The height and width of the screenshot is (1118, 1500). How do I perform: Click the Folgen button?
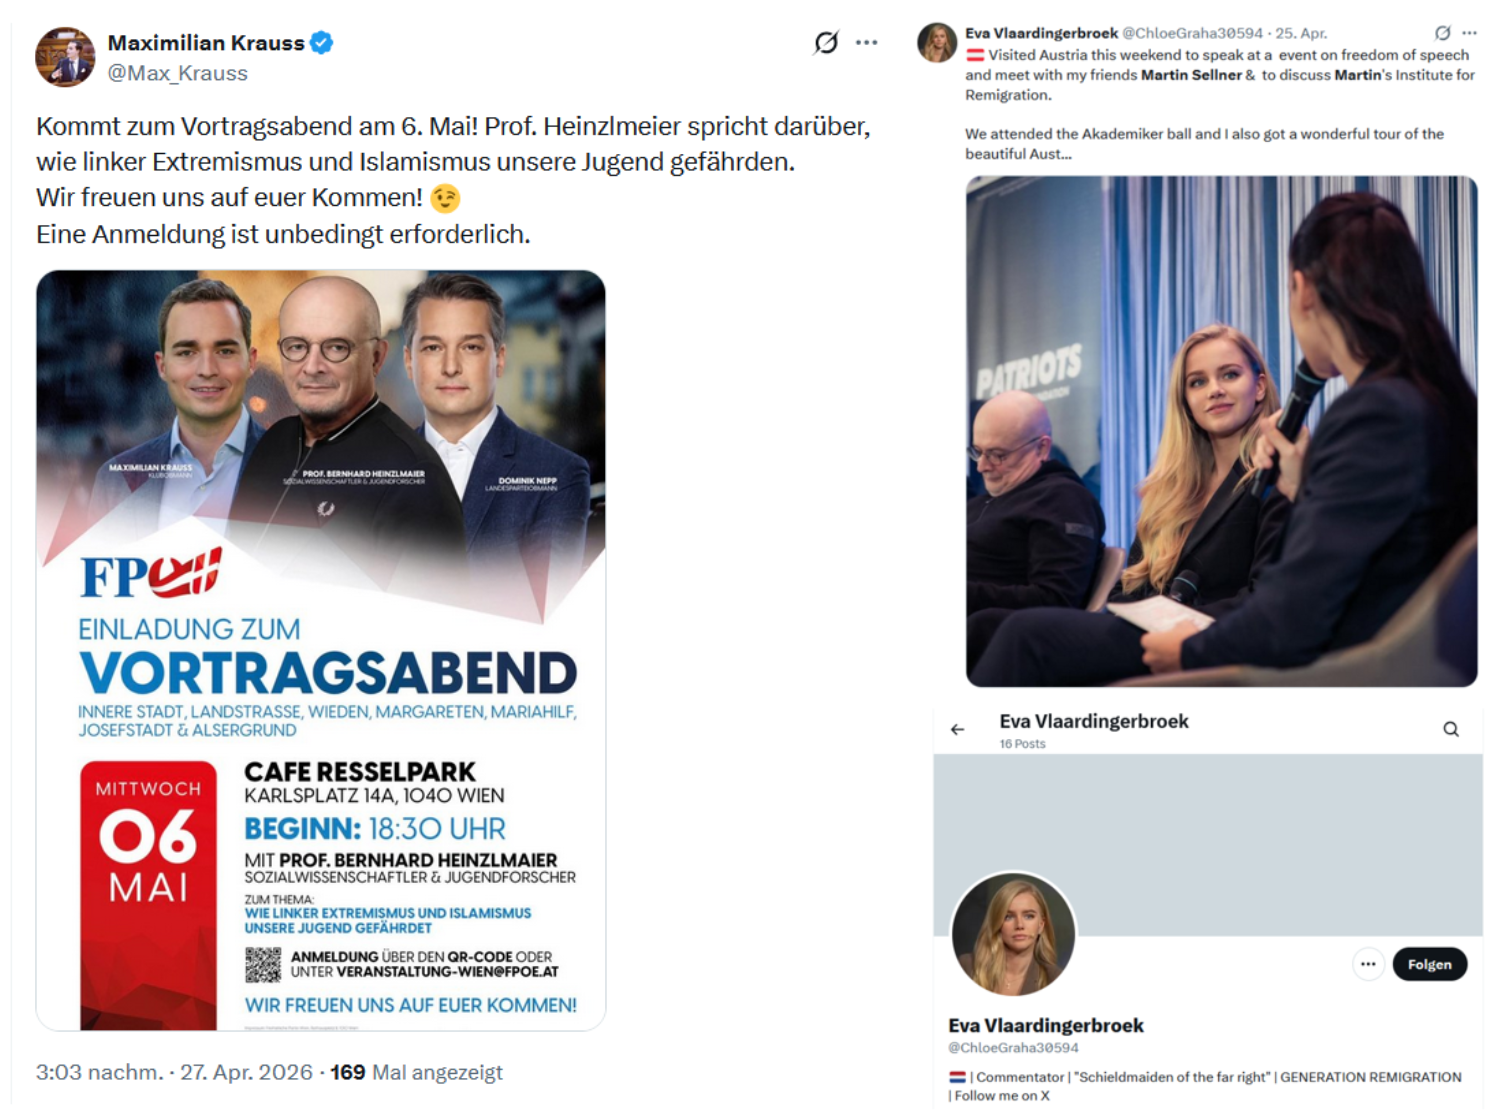pos(1429,964)
